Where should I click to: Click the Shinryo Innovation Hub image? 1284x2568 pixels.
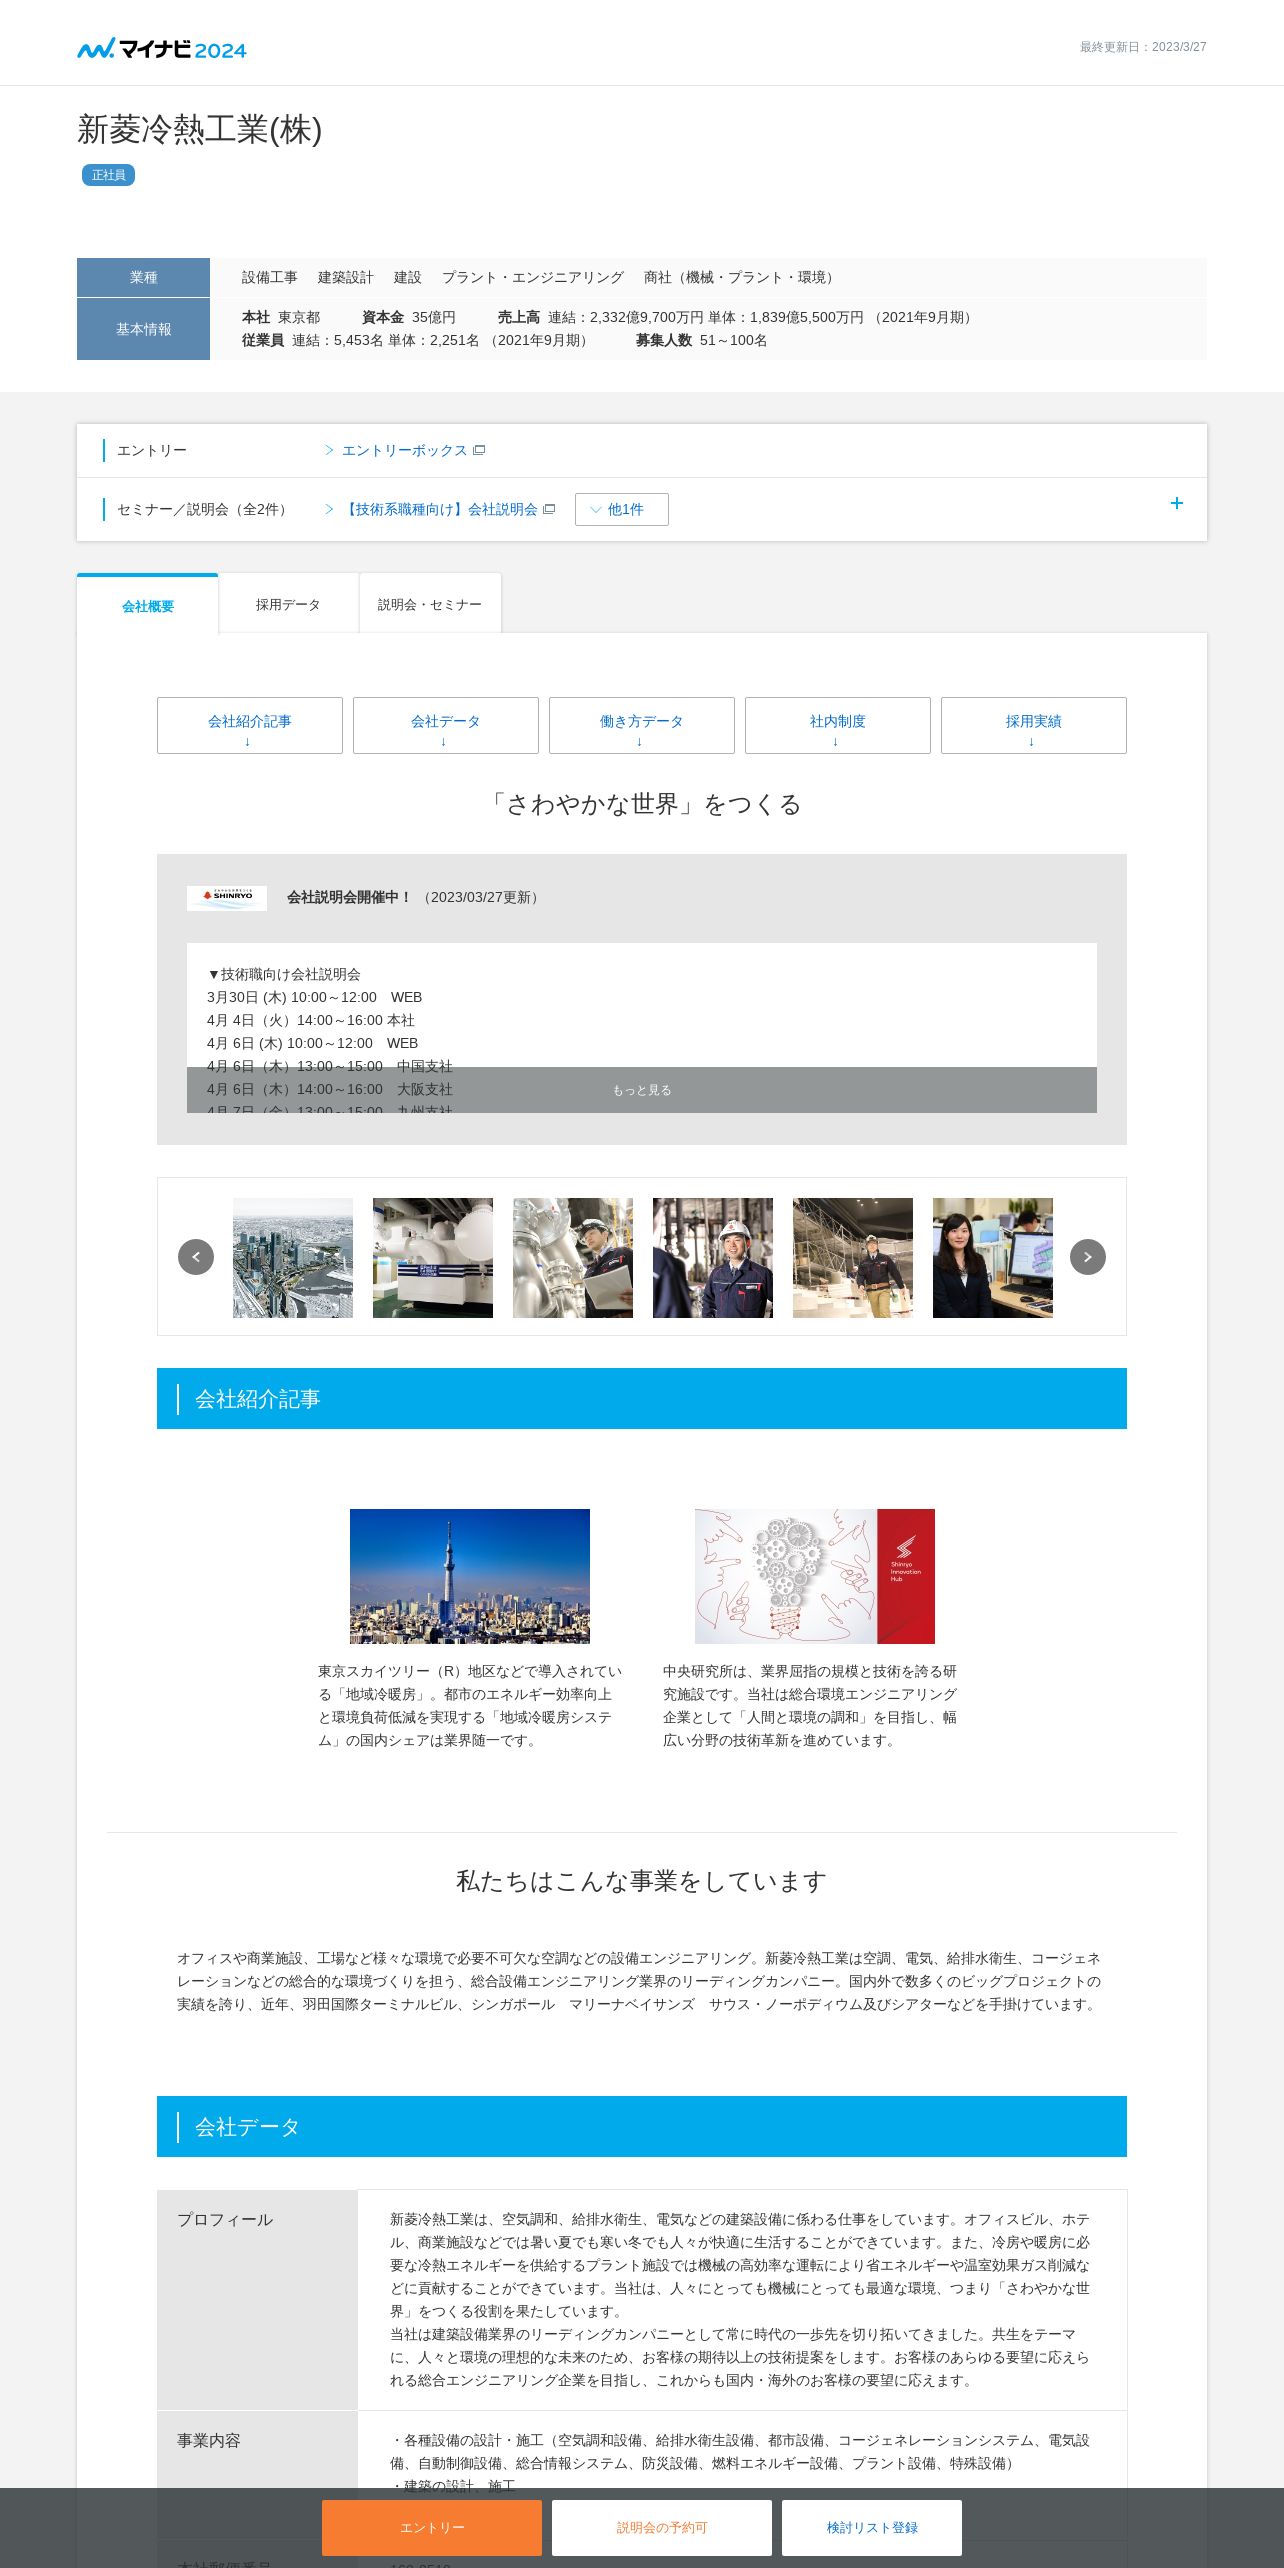[815, 1576]
